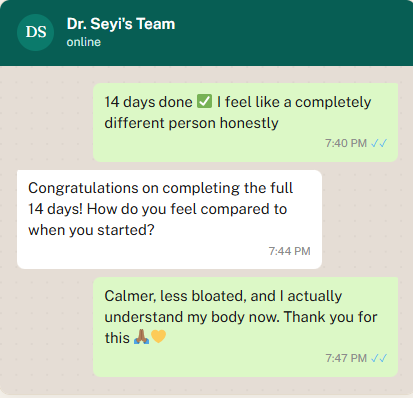Click the 7:47 PM timestamp
This screenshot has width=413, height=398.
click(x=346, y=358)
